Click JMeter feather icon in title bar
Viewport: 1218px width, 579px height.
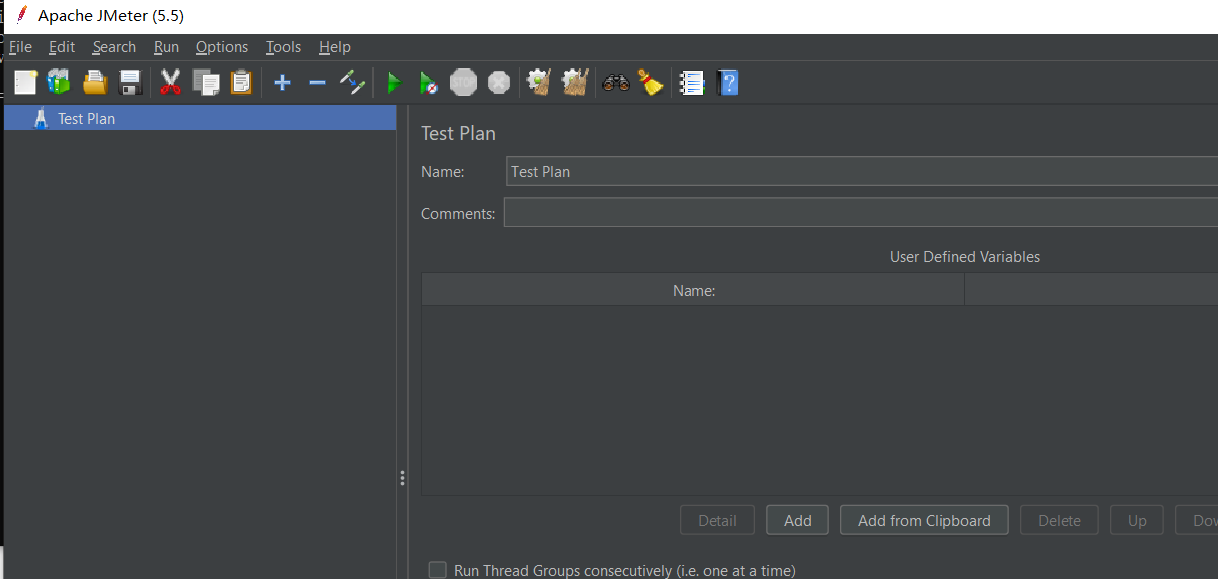(x=21, y=15)
